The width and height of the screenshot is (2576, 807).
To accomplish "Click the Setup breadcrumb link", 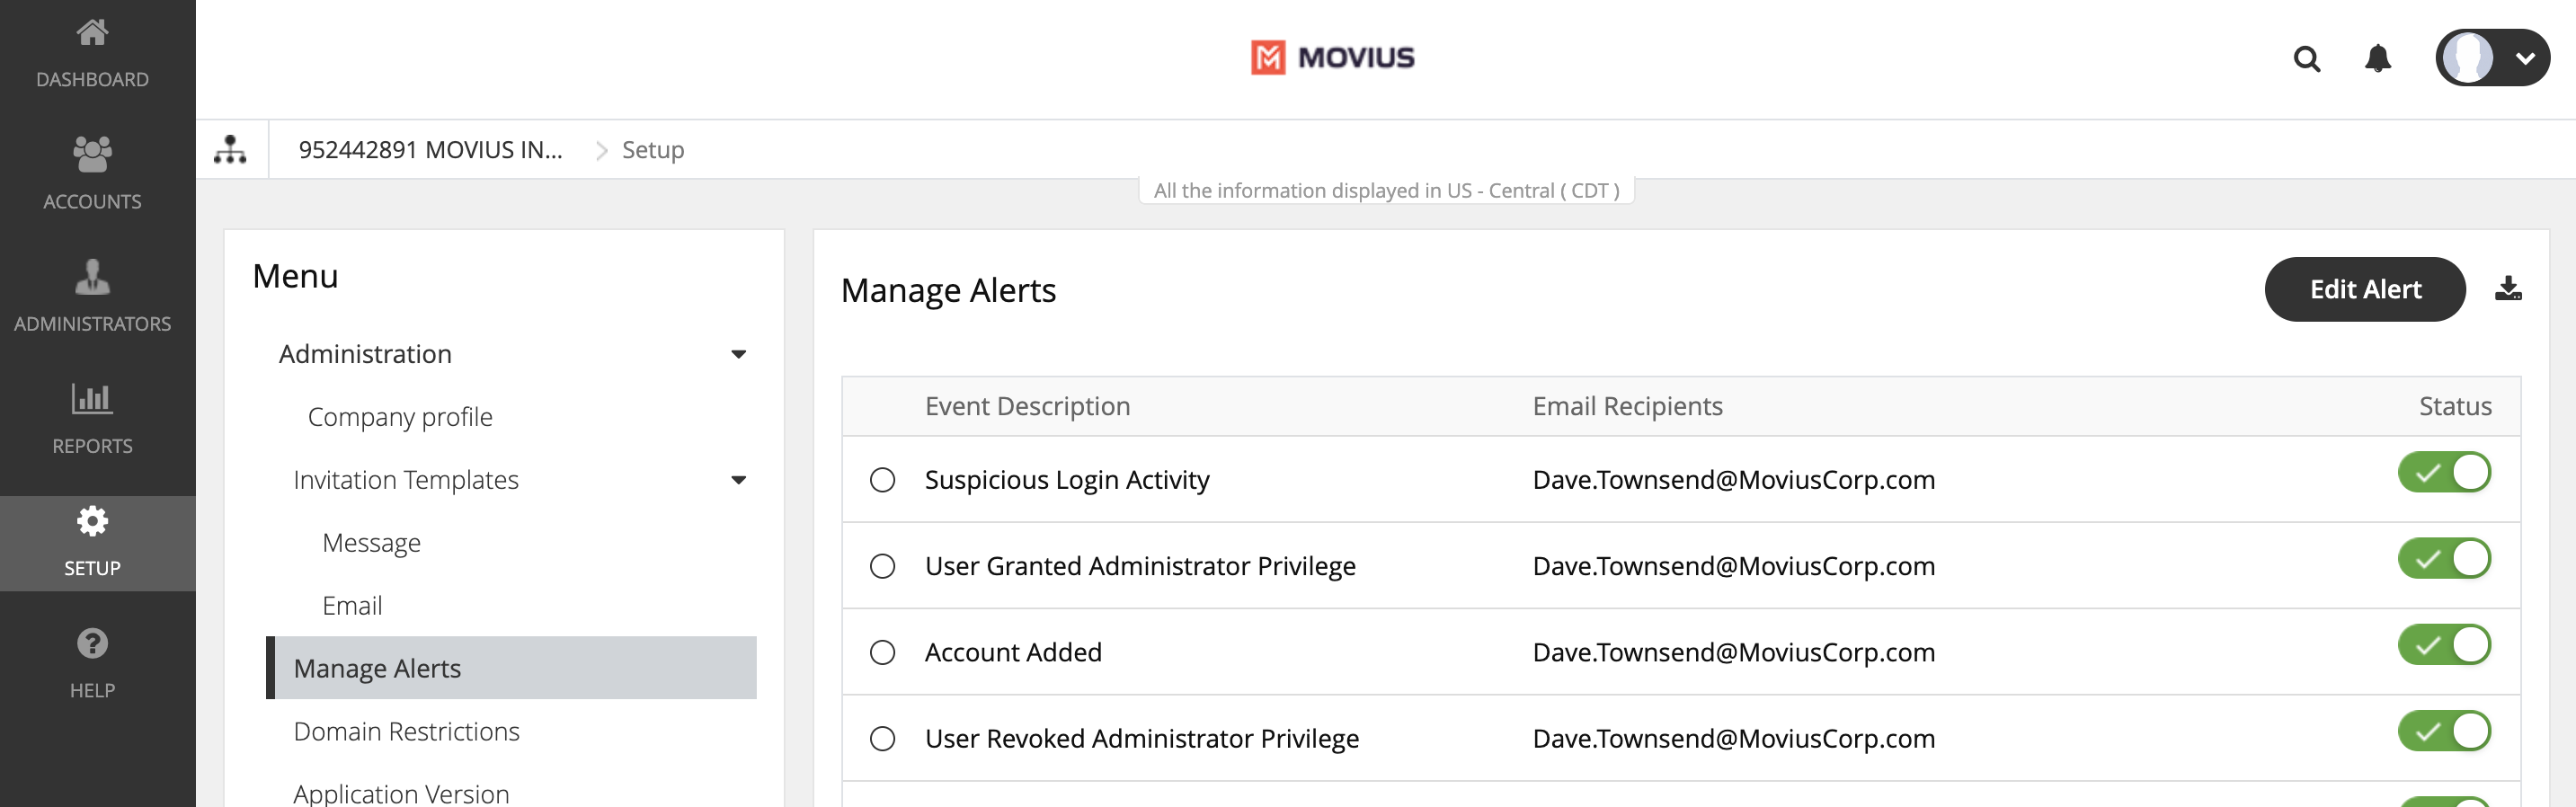I will pyautogui.click(x=653, y=150).
